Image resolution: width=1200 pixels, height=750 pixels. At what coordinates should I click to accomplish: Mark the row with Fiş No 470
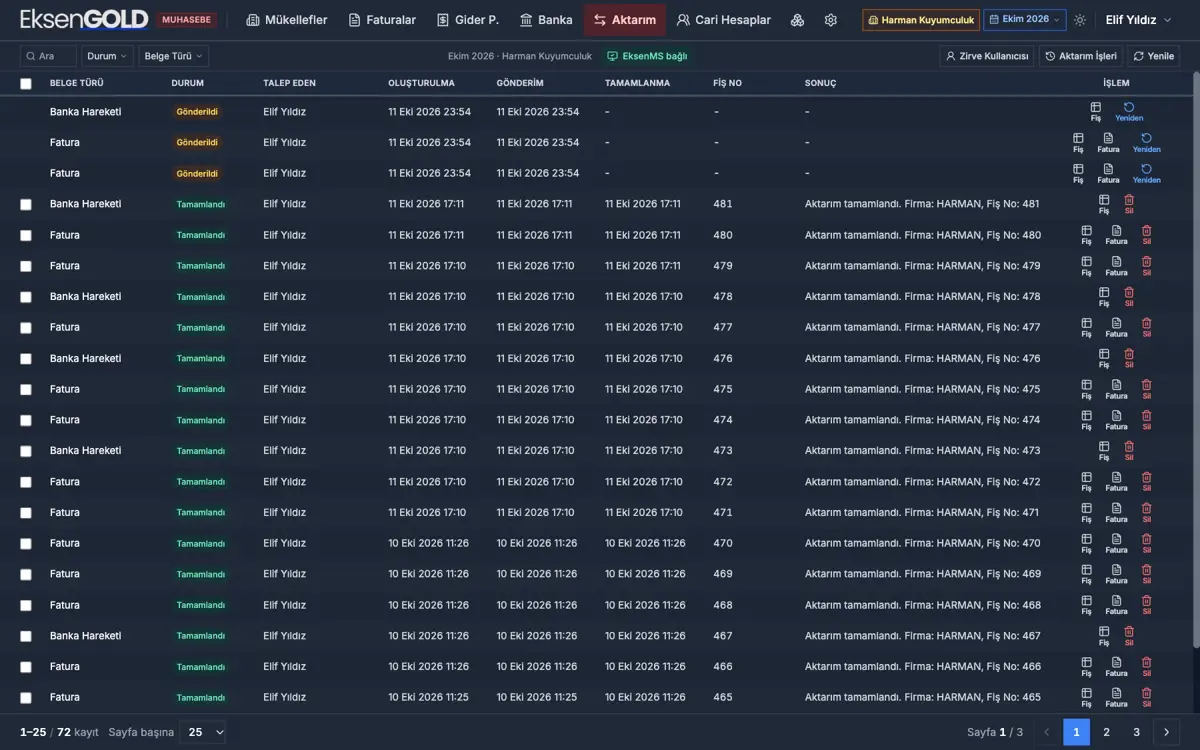pyautogui.click(x=26, y=544)
